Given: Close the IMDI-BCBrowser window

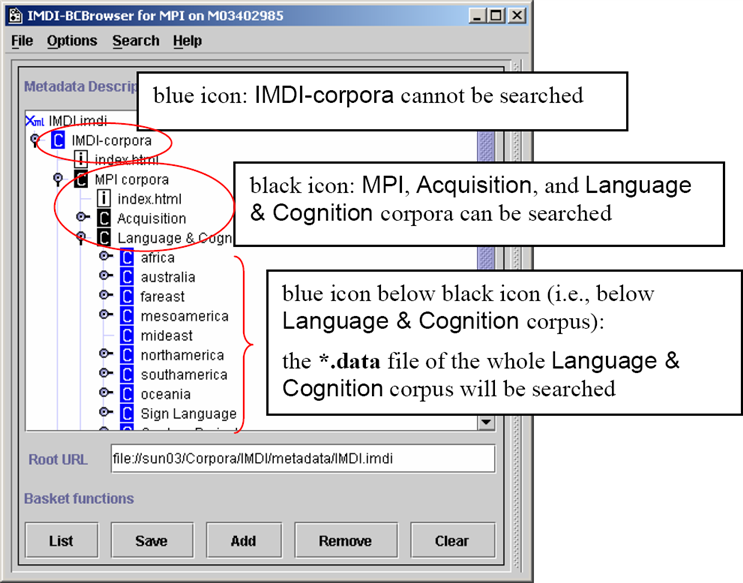Looking at the screenshot, I should click(x=517, y=16).
